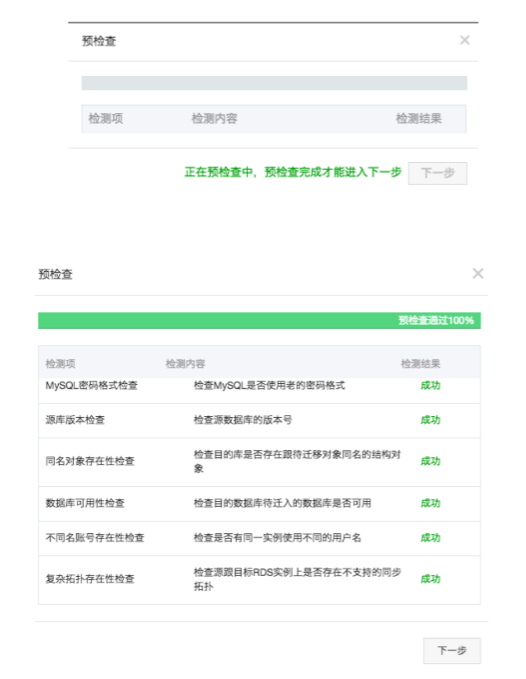Screen dimensions: 526x679
Task: Click the green 正在预检查中 status message
Action: click(x=293, y=172)
